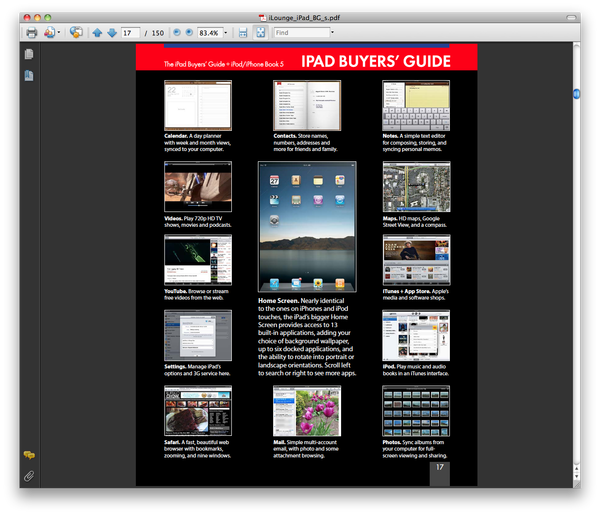Viewport: 600px width, 515px height.
Task: Click the 'Calendar. A day planner' caption
Action: pos(198,142)
